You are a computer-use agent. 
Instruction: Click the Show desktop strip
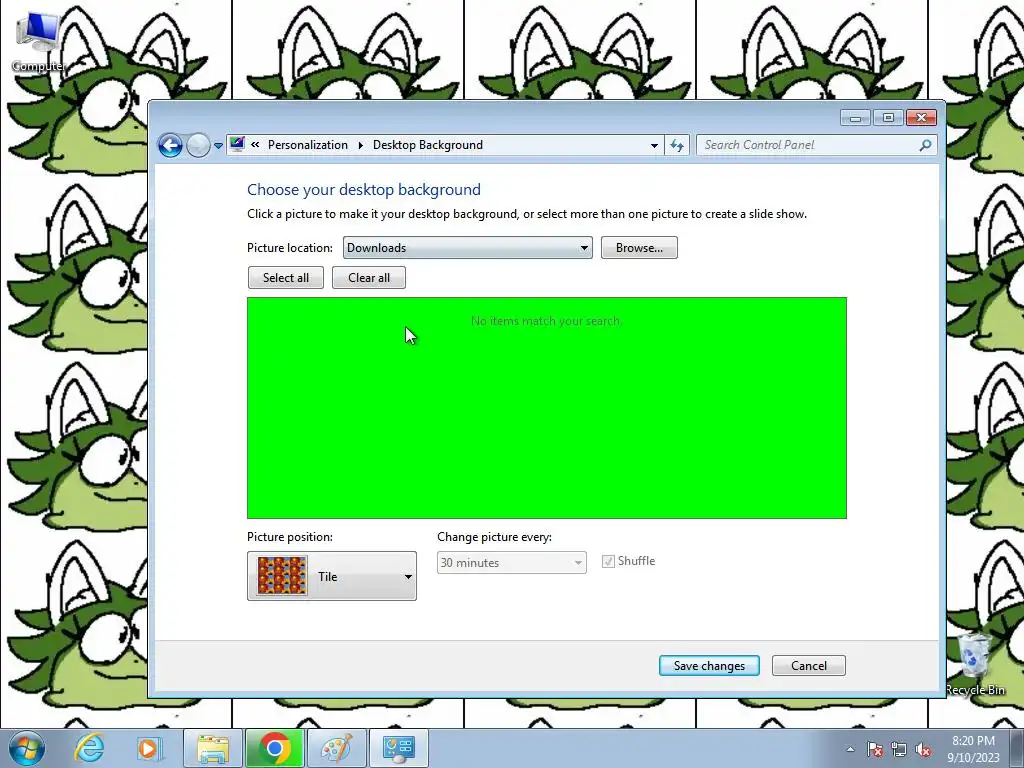pos(1018,748)
